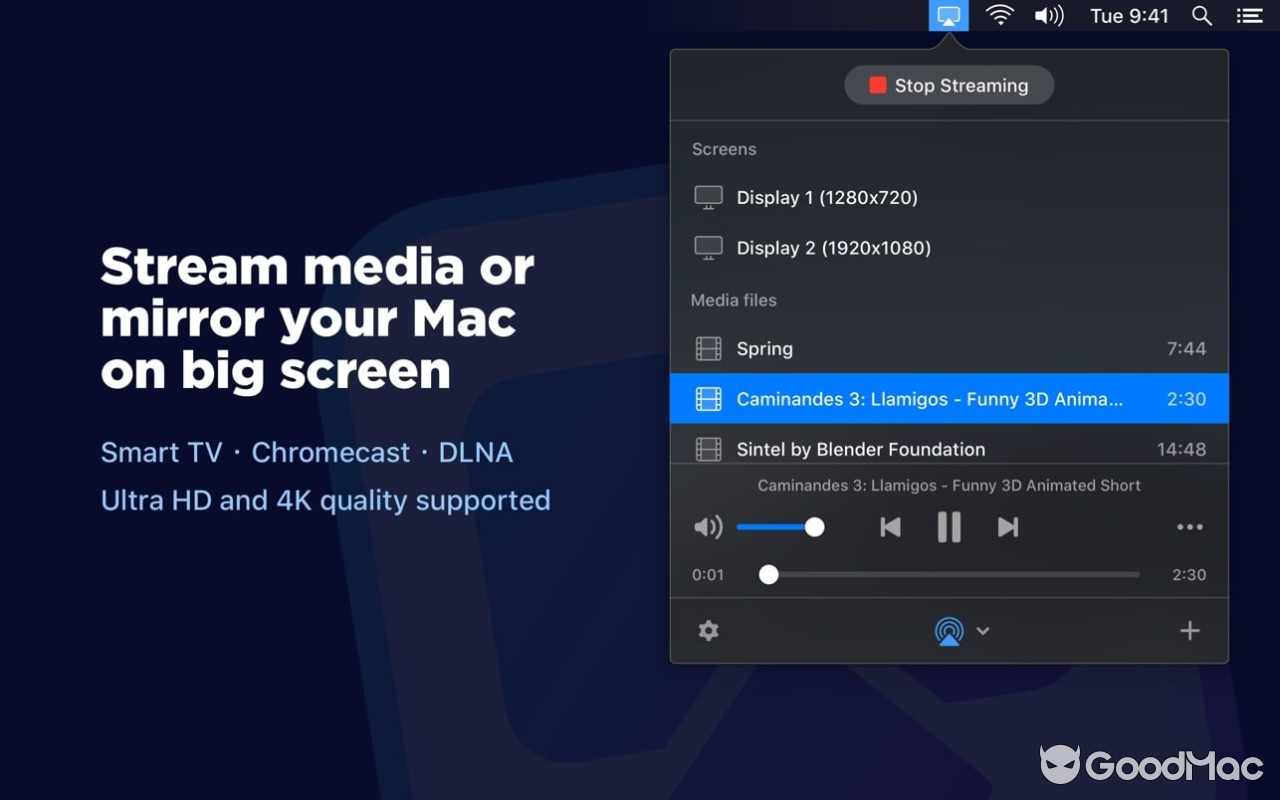Expand the streaming device selector chevron
Screen dimensions: 1280x800
coord(983,631)
